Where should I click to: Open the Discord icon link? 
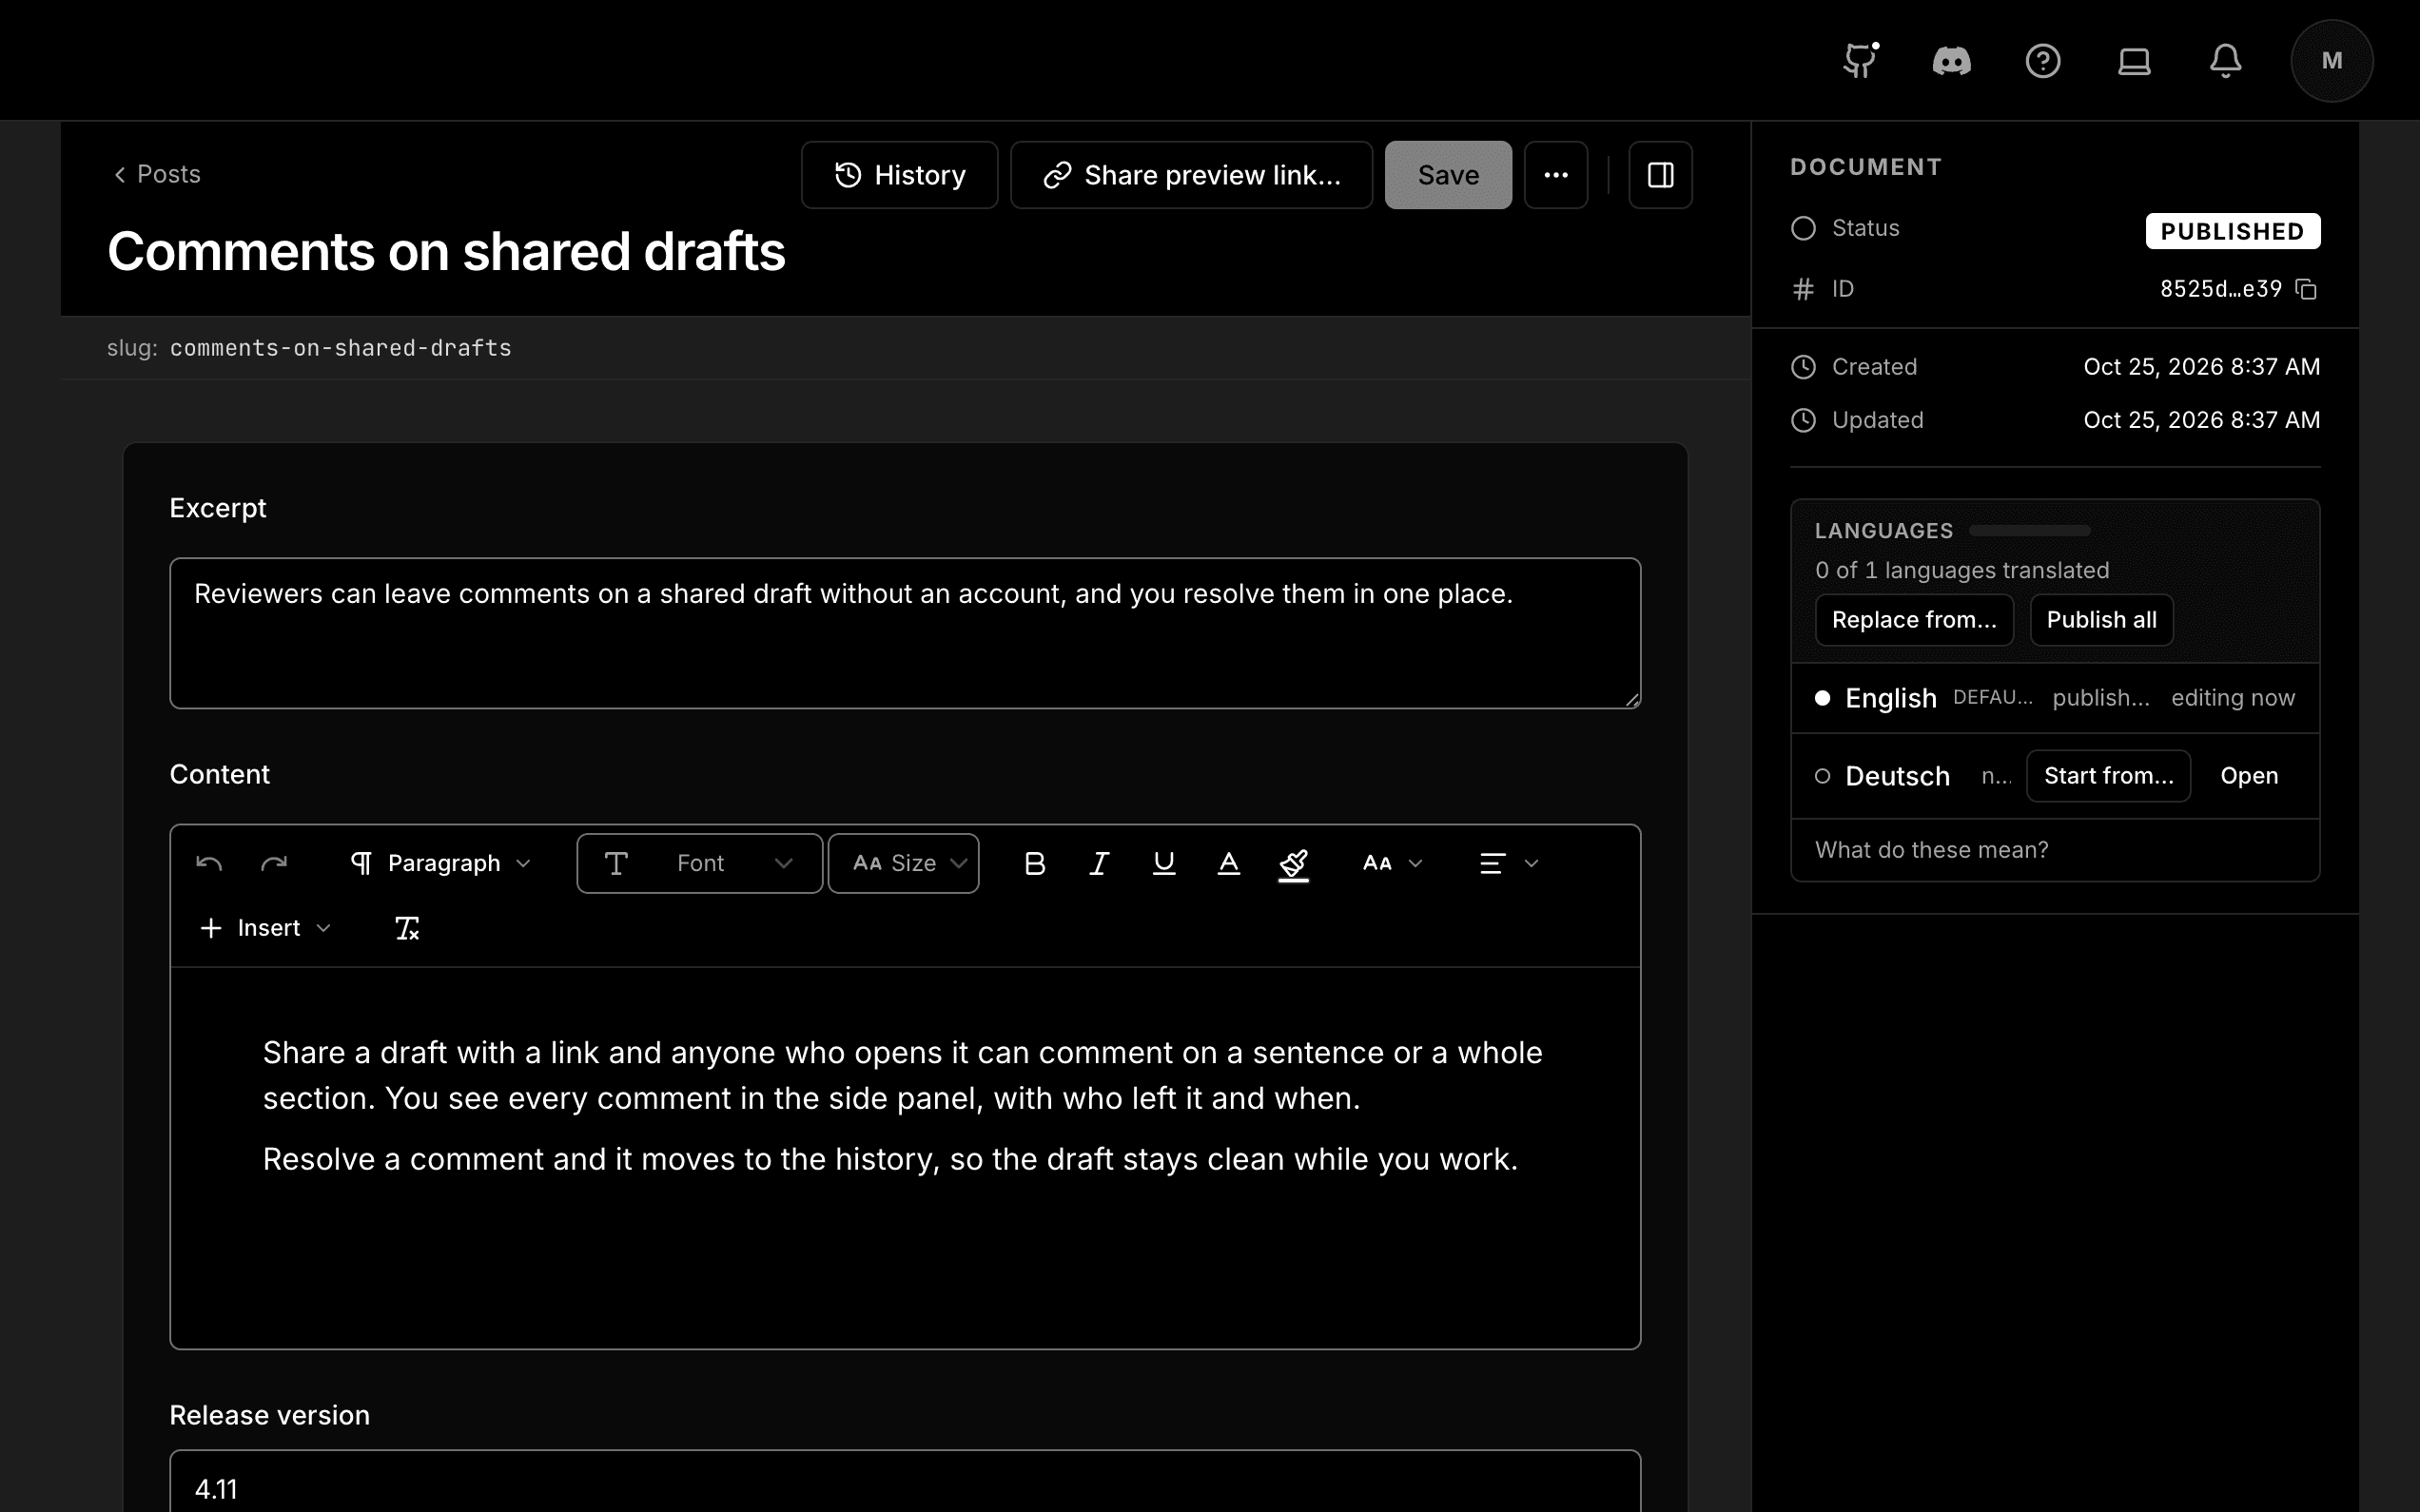(1951, 61)
